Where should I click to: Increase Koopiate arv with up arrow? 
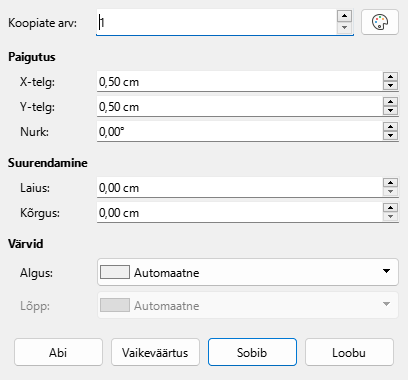pos(344,16)
